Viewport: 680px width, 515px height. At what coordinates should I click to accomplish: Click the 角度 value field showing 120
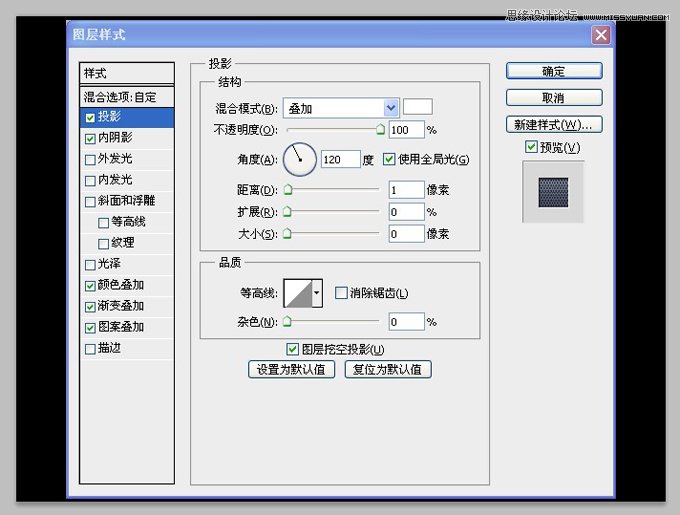tap(341, 160)
